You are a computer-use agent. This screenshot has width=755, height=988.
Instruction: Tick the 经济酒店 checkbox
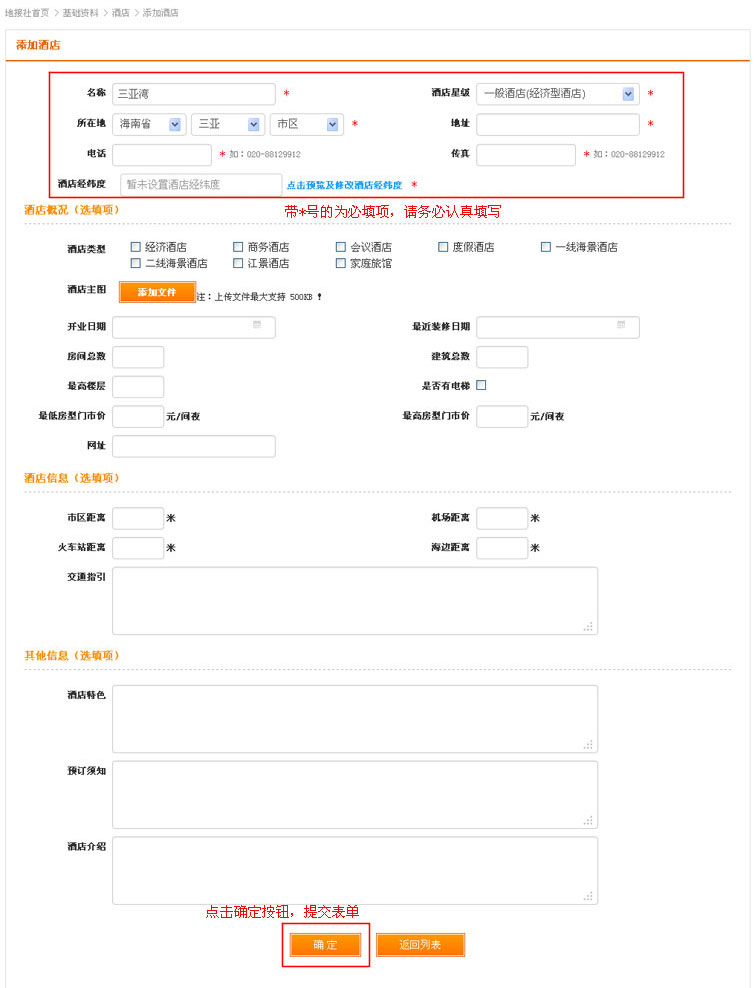pyautogui.click(x=135, y=247)
